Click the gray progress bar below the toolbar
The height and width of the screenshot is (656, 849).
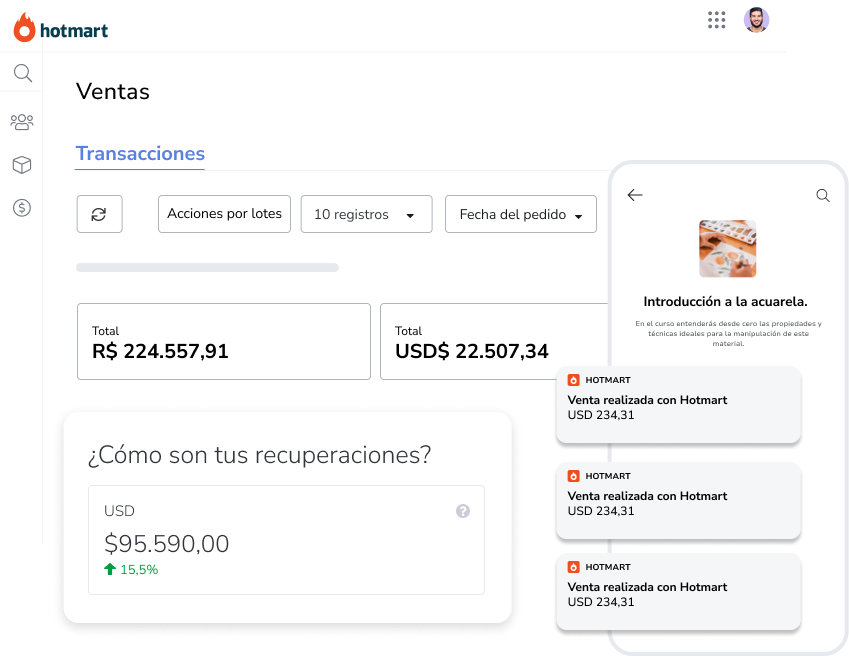click(207, 267)
